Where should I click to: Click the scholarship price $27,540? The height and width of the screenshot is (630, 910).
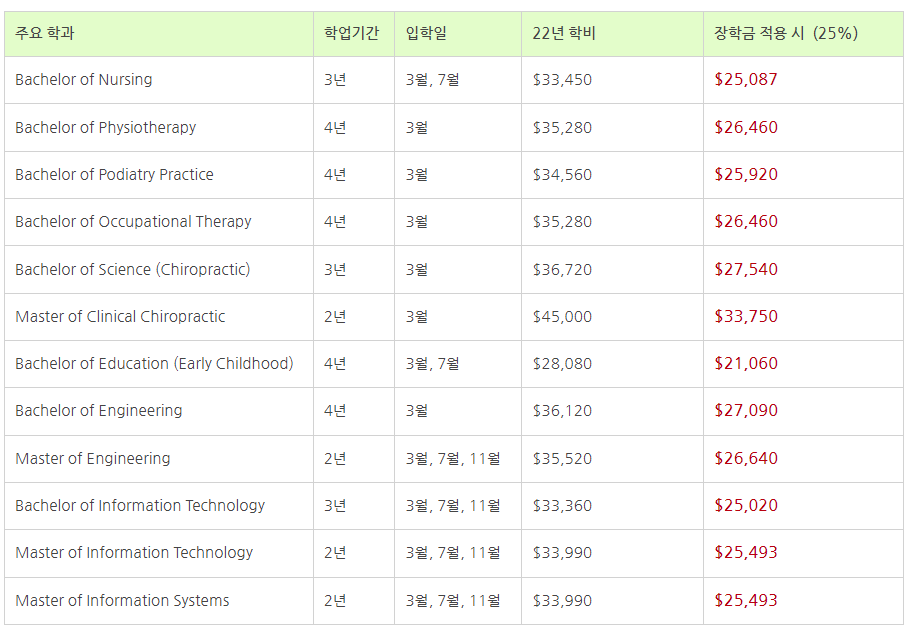(x=746, y=269)
